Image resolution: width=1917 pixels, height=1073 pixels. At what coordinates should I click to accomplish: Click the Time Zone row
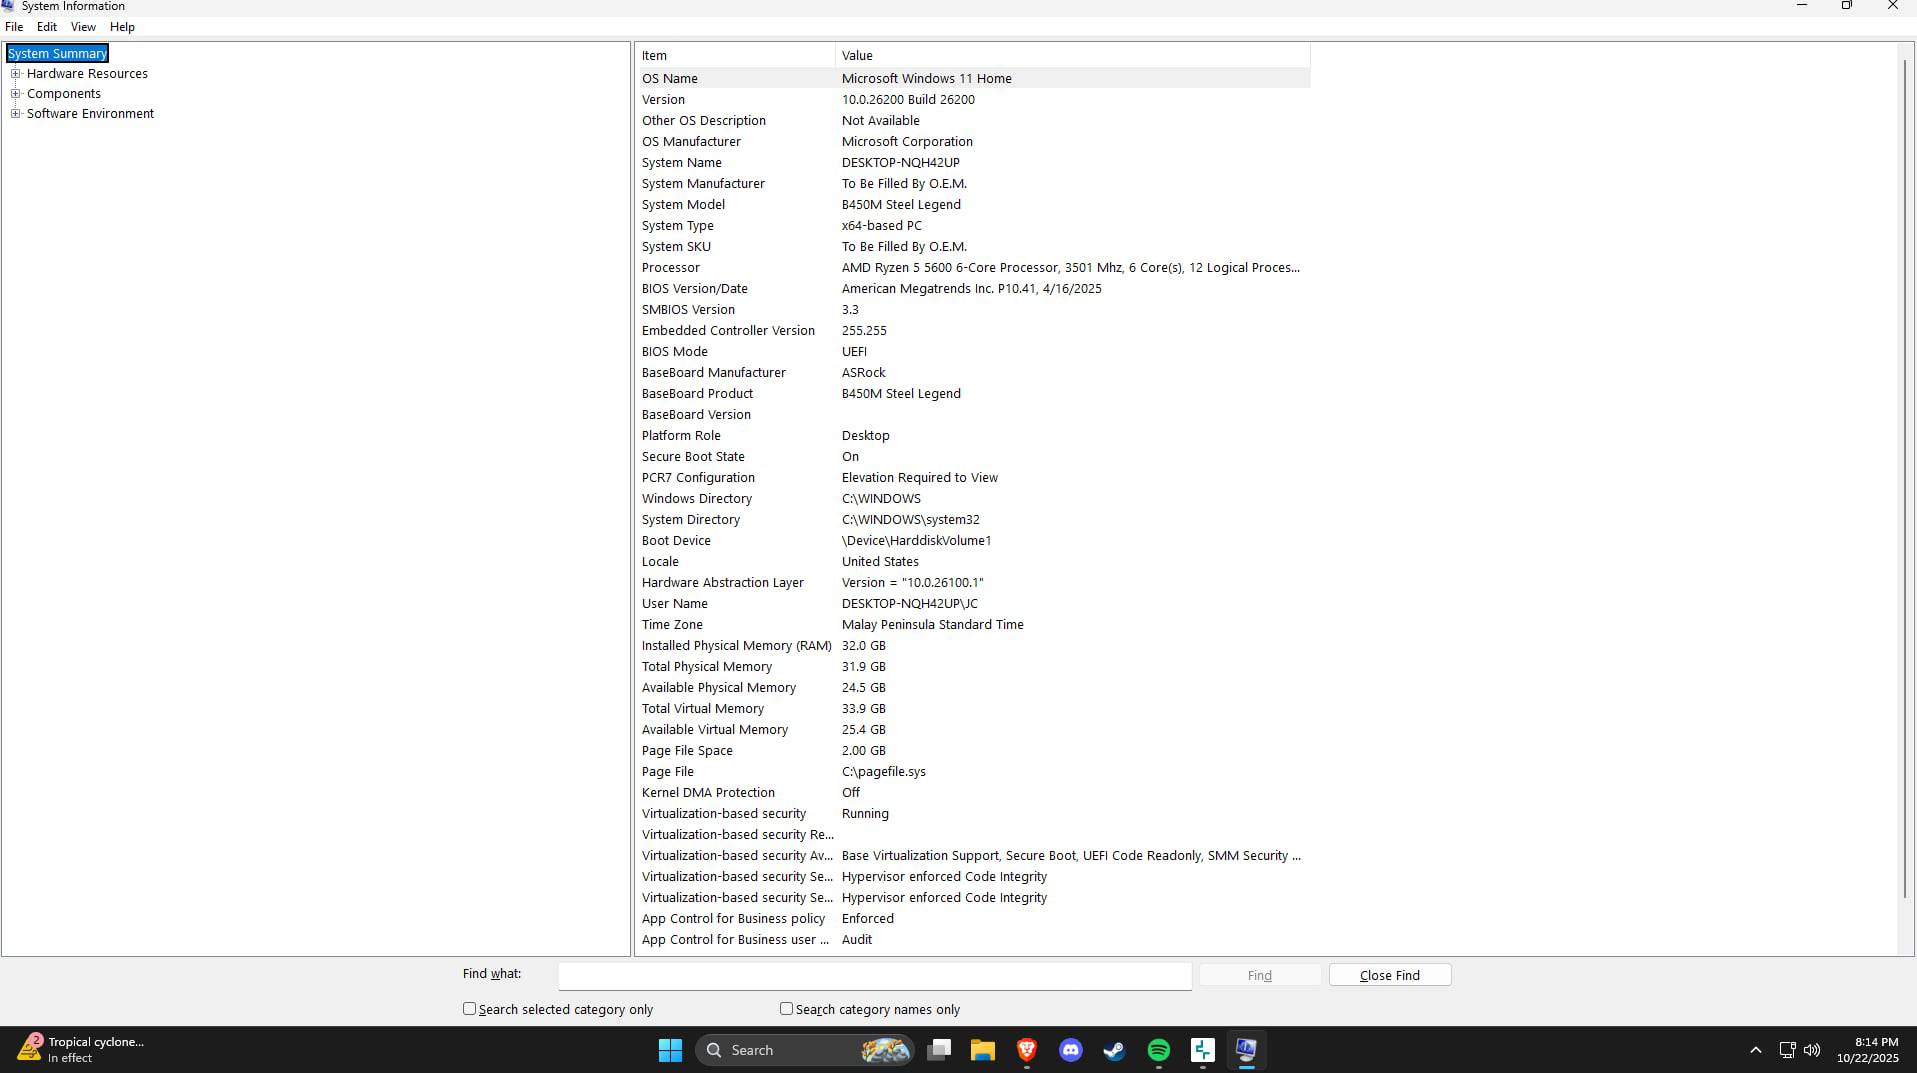coord(973,625)
